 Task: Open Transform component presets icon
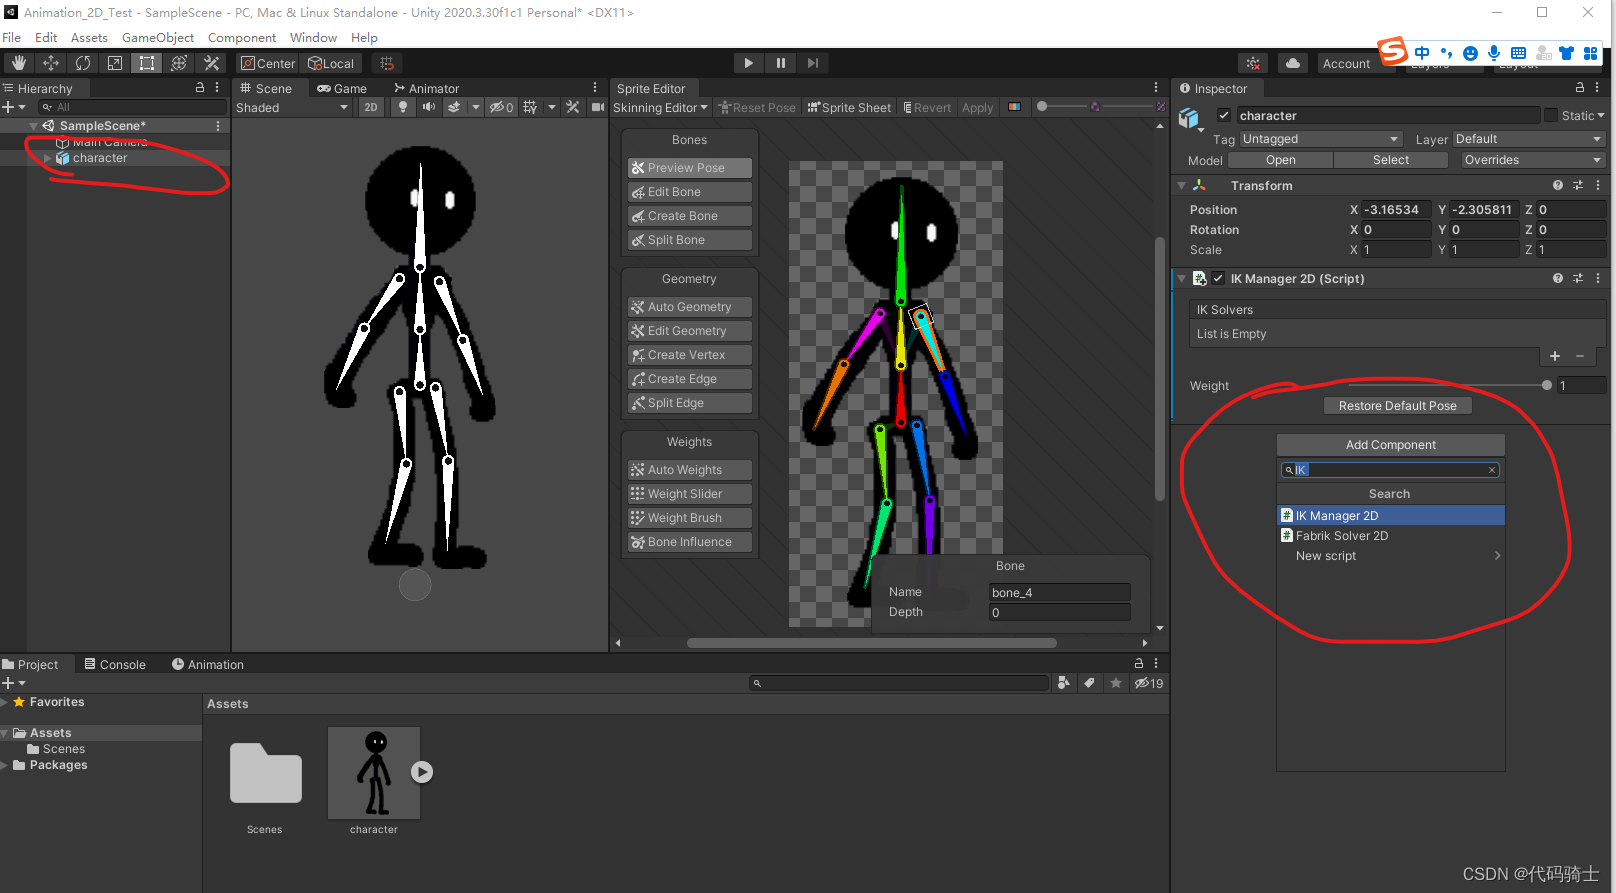coord(1578,185)
